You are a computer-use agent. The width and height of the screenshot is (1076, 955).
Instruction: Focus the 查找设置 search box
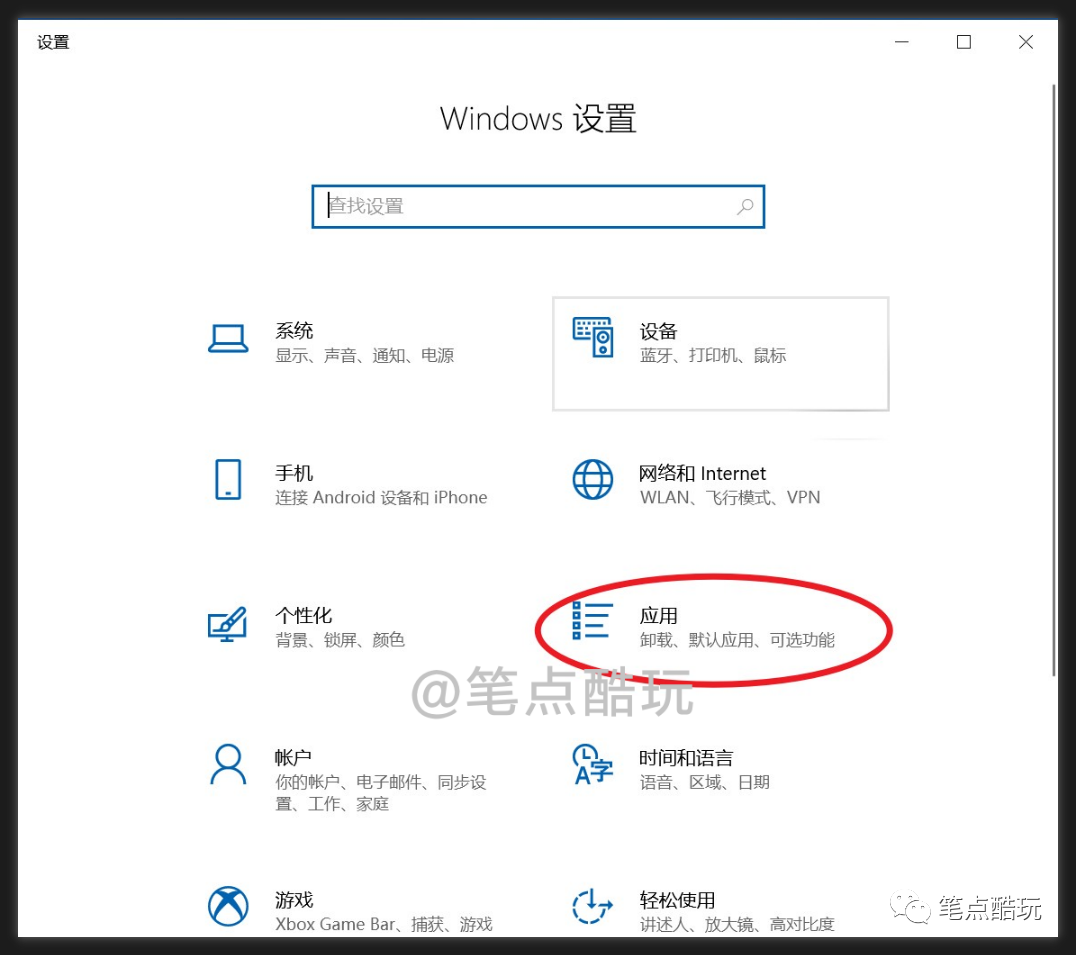tap(538, 207)
